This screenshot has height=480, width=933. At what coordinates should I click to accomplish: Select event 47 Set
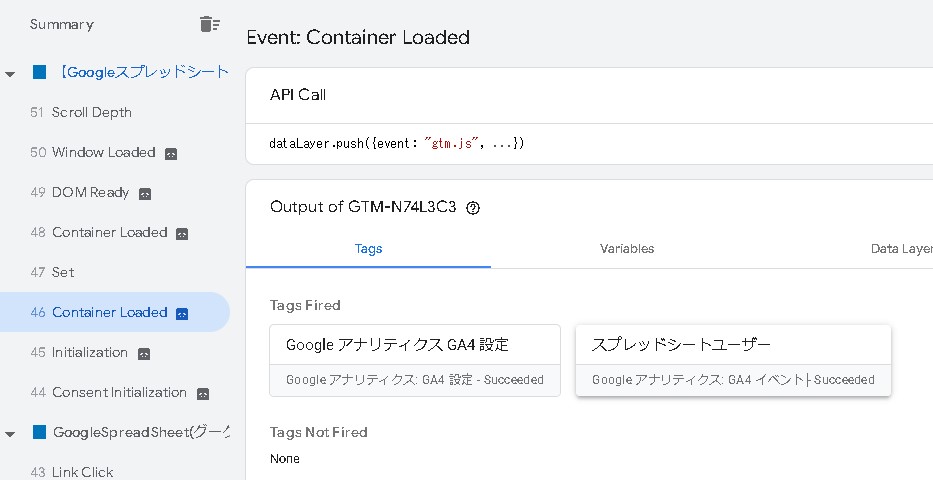pos(63,273)
